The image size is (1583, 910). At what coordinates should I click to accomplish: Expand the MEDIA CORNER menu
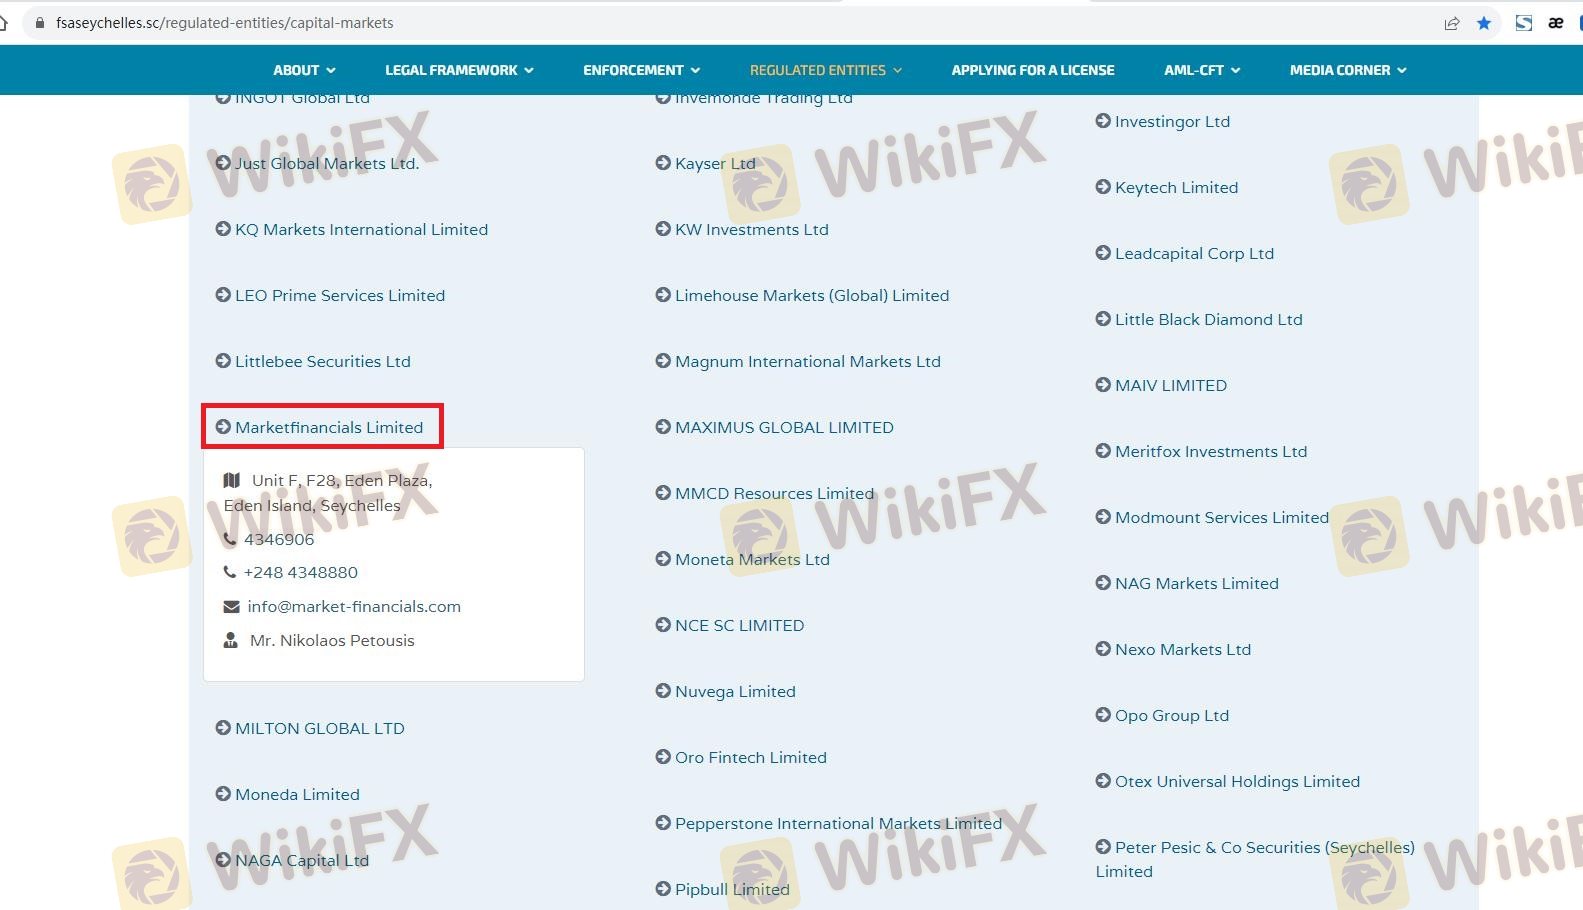(1347, 70)
